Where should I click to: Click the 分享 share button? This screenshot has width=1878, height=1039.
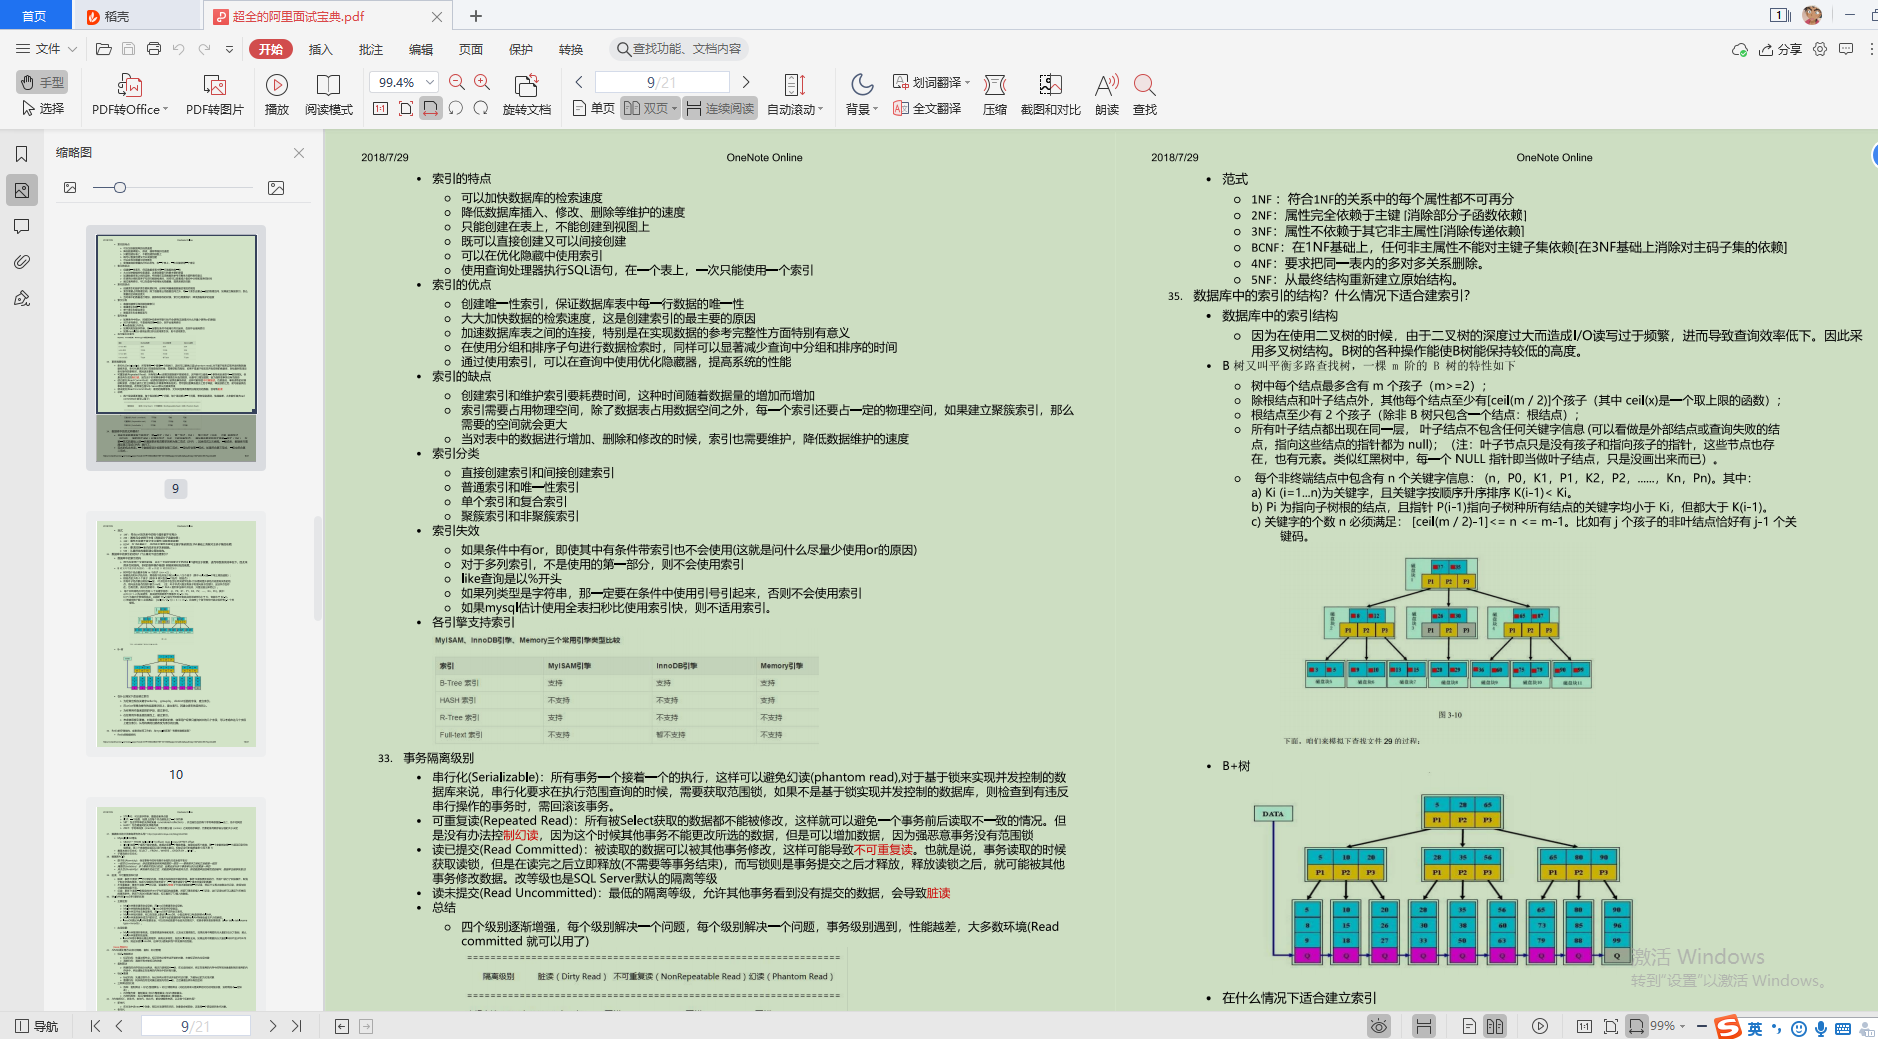[1781, 49]
